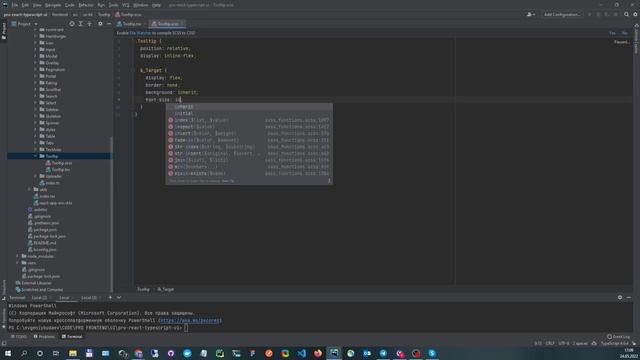Hide the terminal tool window
Image resolution: width=640 pixels, height=360 pixels.
(x=629, y=298)
